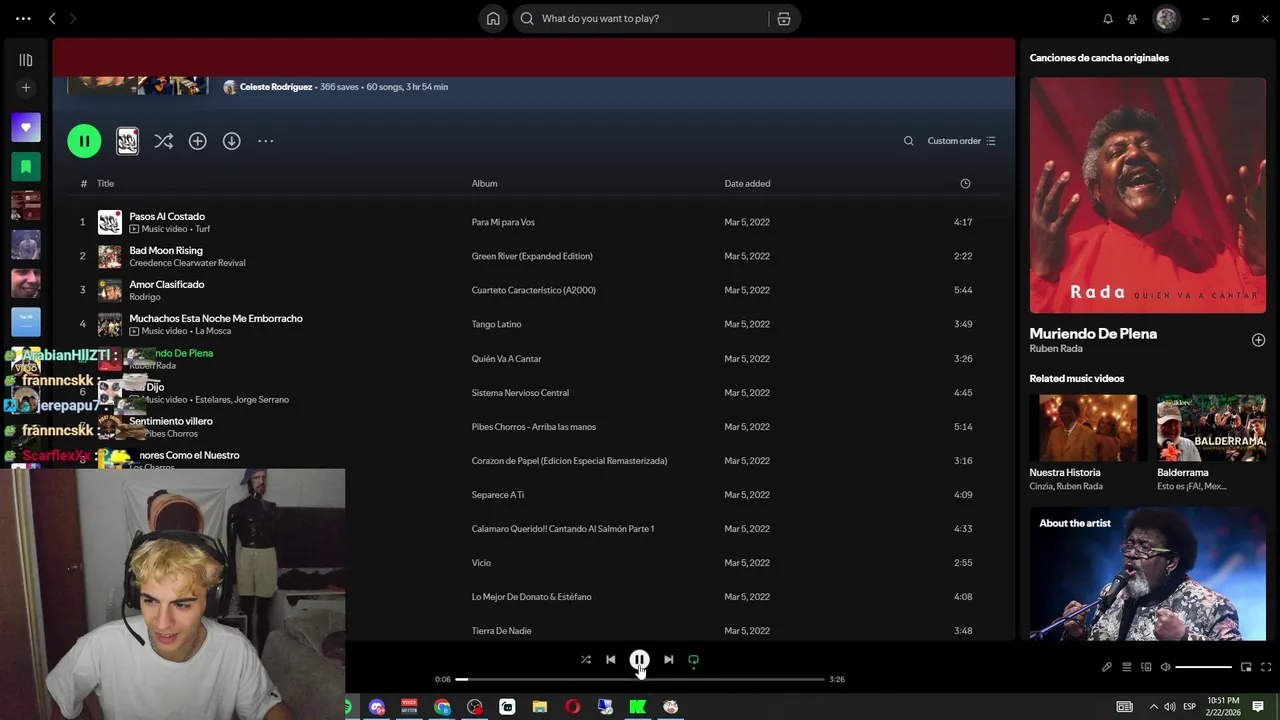Open Your Episodes green bookmark tile

26,167
